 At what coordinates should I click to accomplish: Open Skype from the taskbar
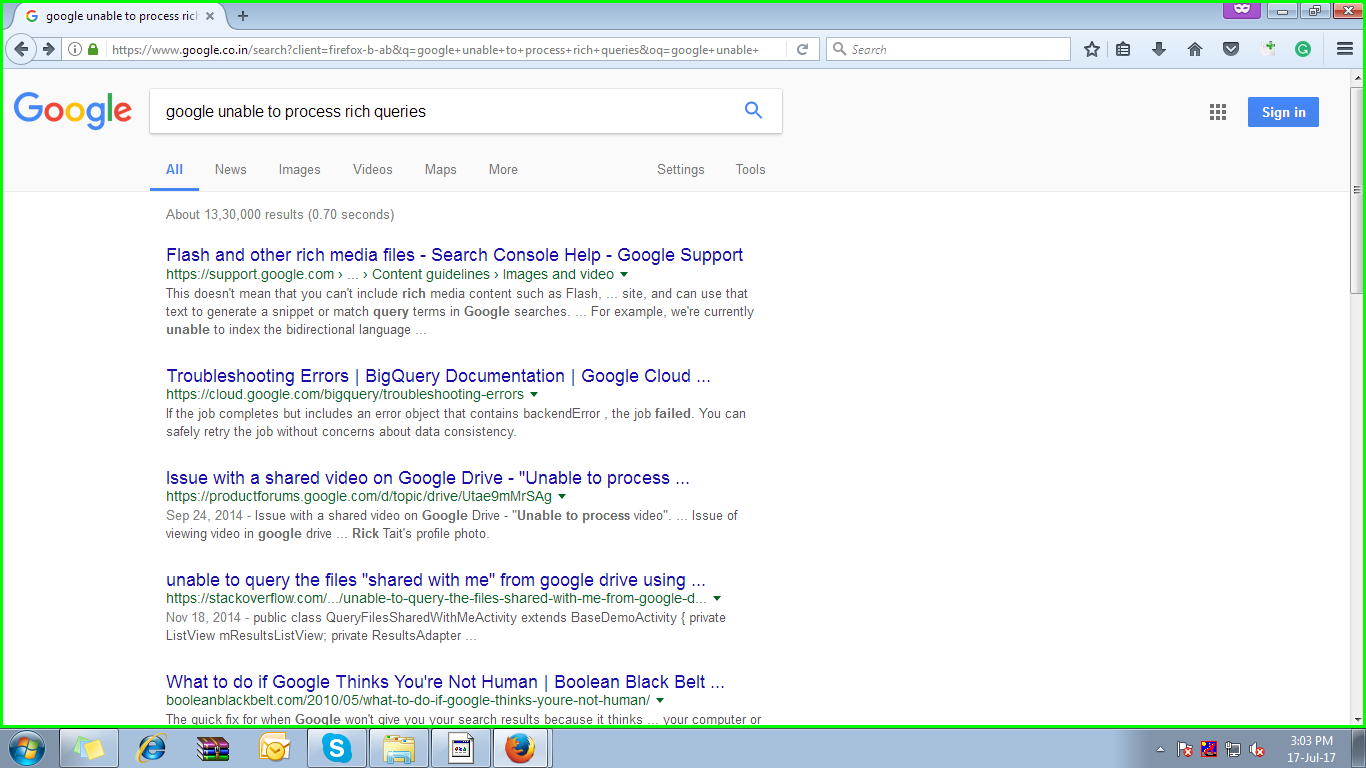[337, 748]
